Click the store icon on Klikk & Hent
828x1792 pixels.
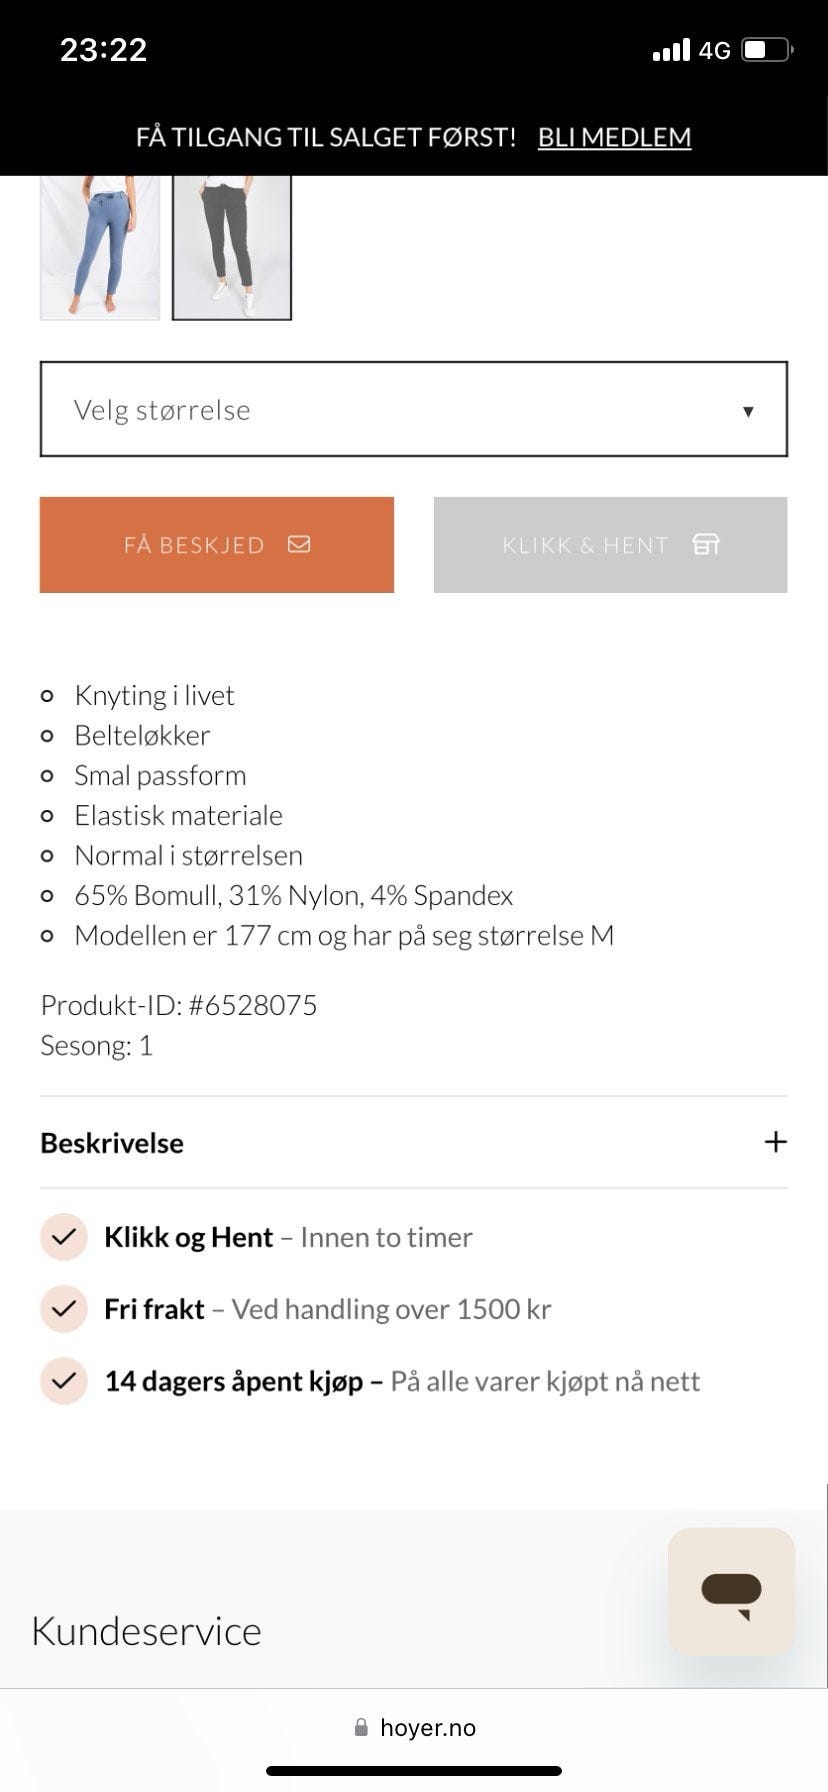click(706, 544)
